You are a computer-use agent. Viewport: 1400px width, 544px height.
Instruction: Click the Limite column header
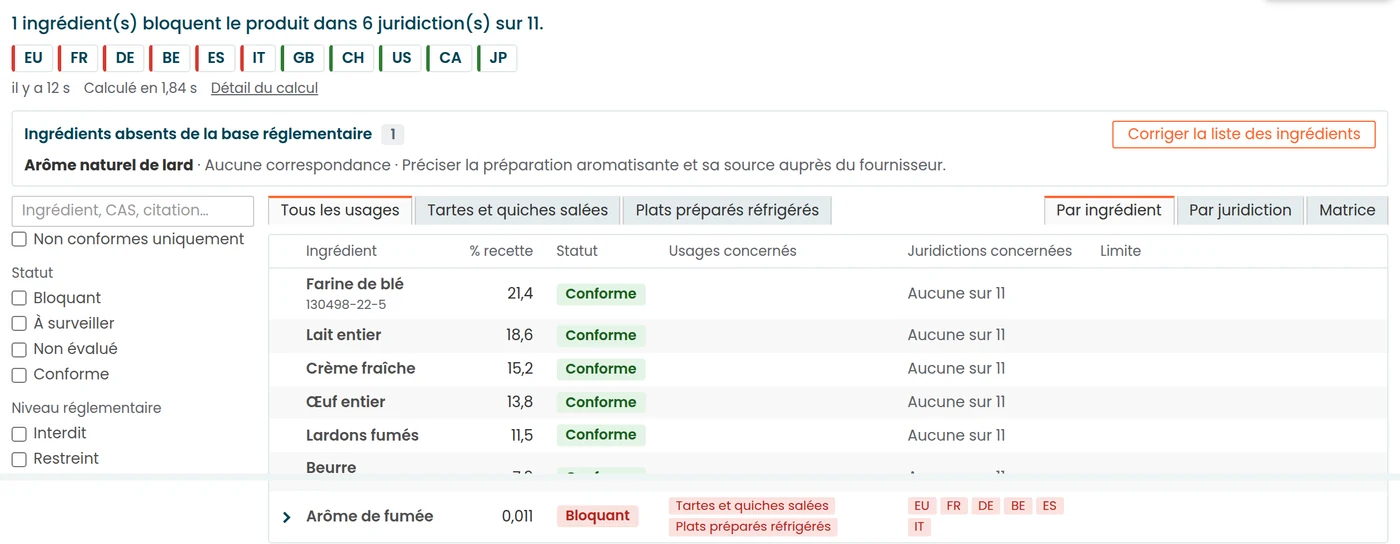coord(1120,251)
